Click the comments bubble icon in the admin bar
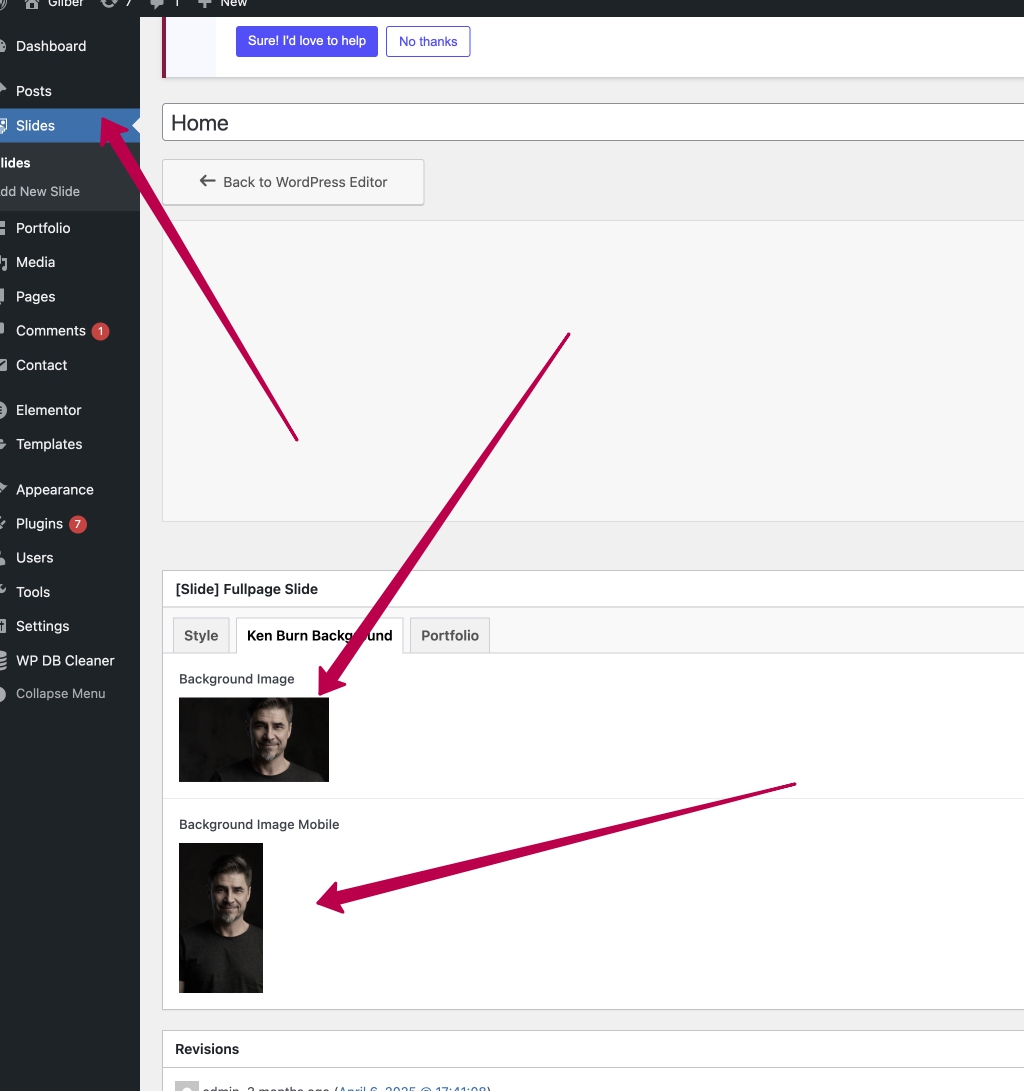Viewport: 1024px width, 1091px height. (x=157, y=4)
